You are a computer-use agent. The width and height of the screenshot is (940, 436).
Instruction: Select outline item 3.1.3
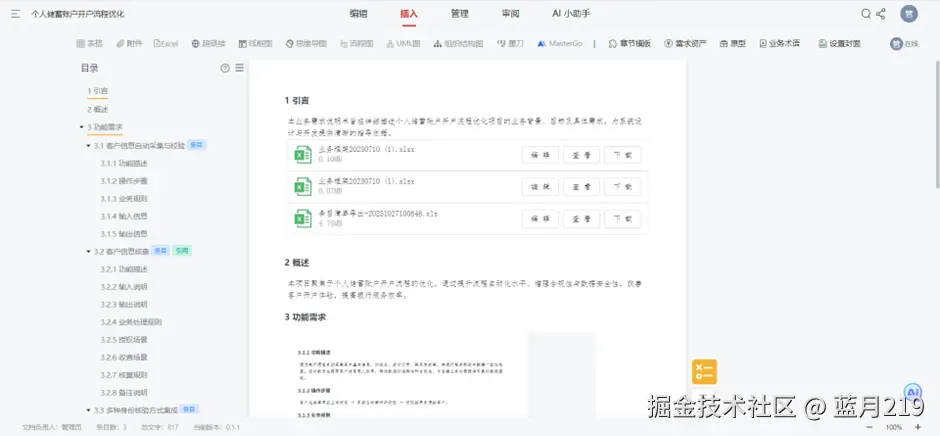(124, 199)
